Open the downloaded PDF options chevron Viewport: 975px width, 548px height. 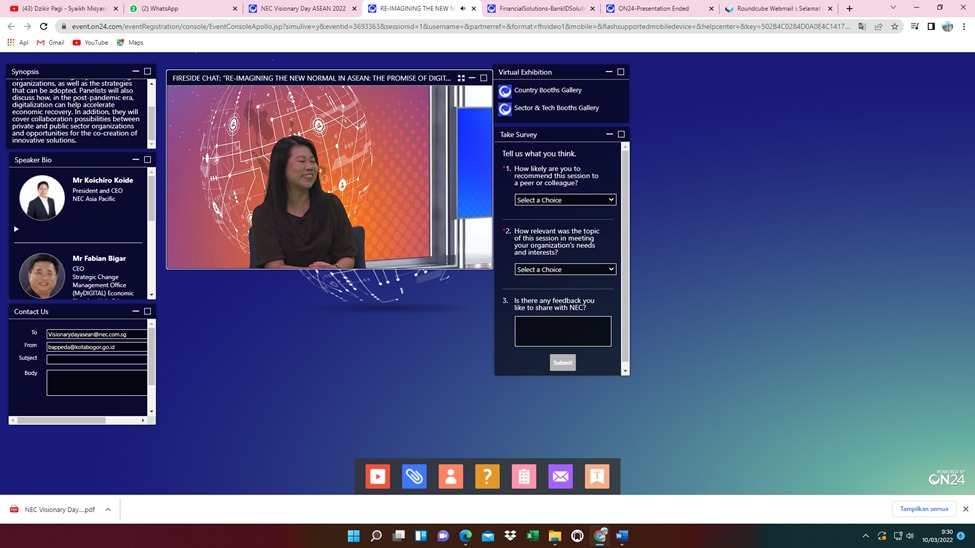click(x=108, y=509)
